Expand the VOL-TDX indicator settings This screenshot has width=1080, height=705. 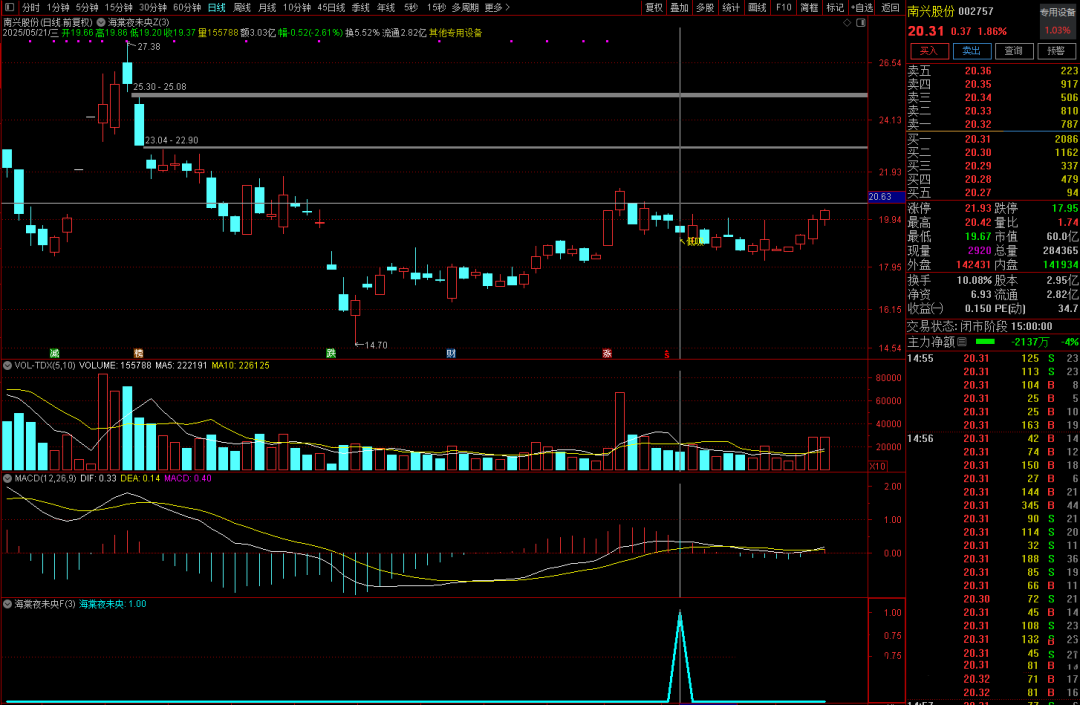click(x=8, y=366)
